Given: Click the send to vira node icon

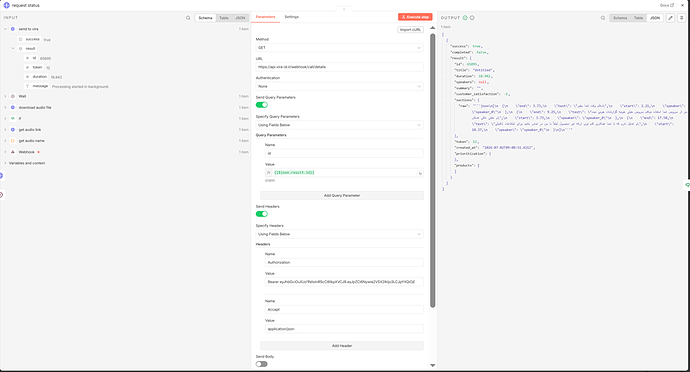Looking at the screenshot, I should tap(13, 29).
